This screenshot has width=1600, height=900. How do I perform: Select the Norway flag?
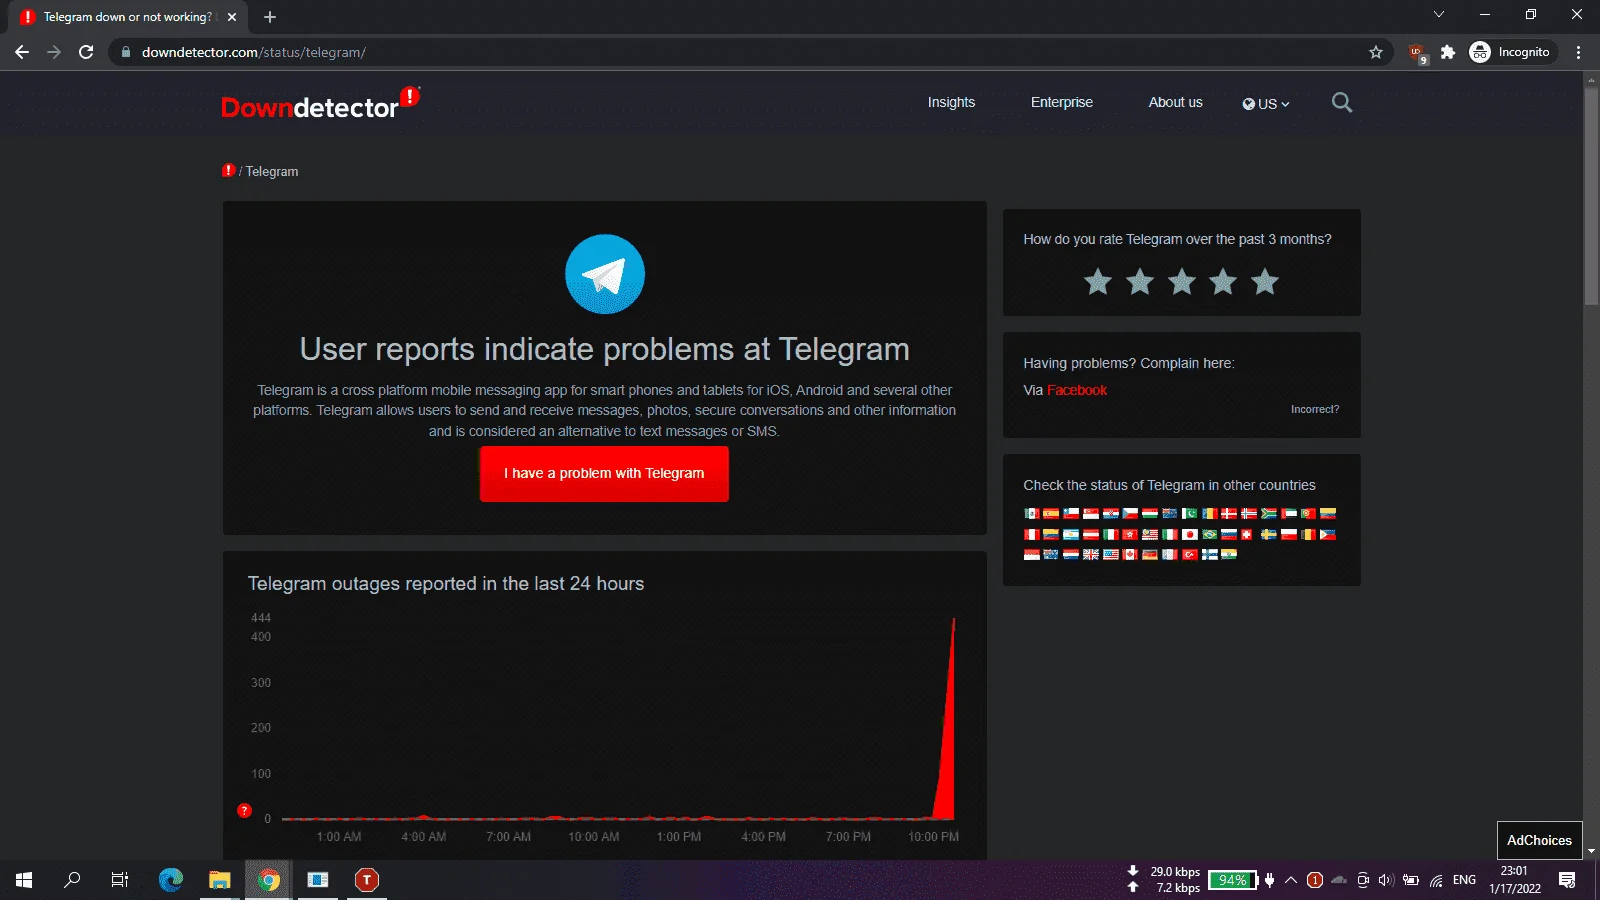(1249, 513)
